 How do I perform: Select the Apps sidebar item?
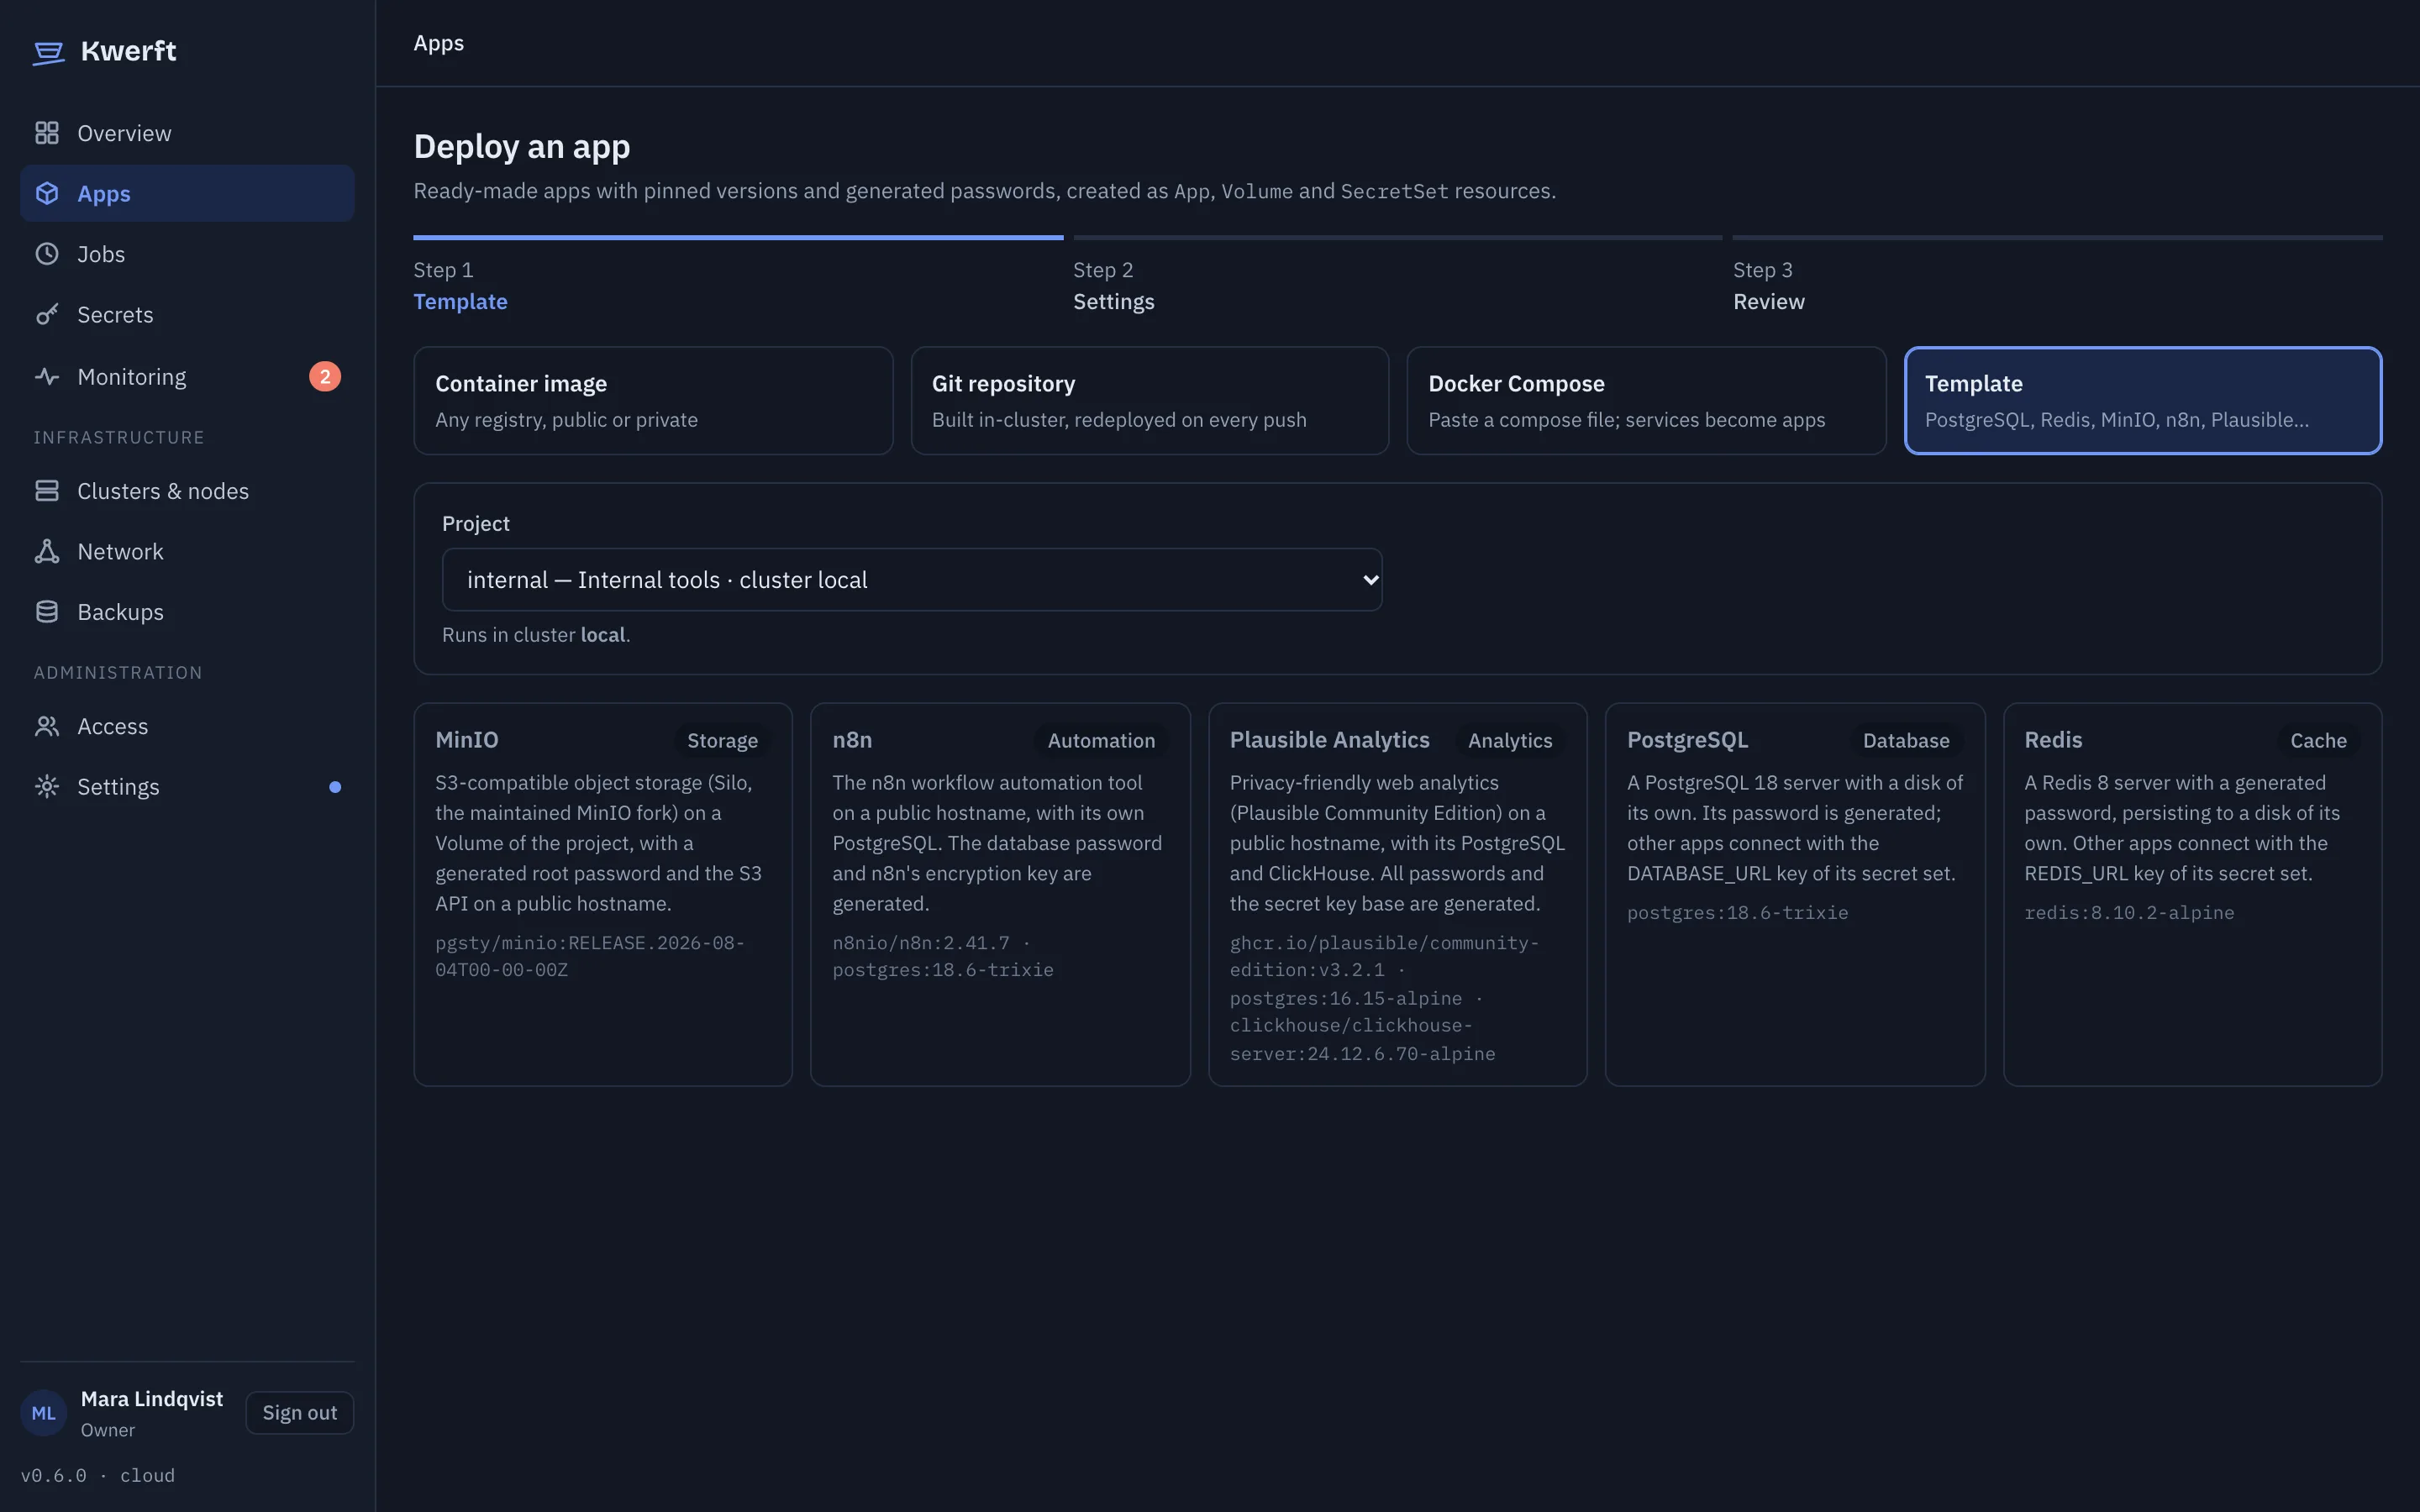[187, 193]
